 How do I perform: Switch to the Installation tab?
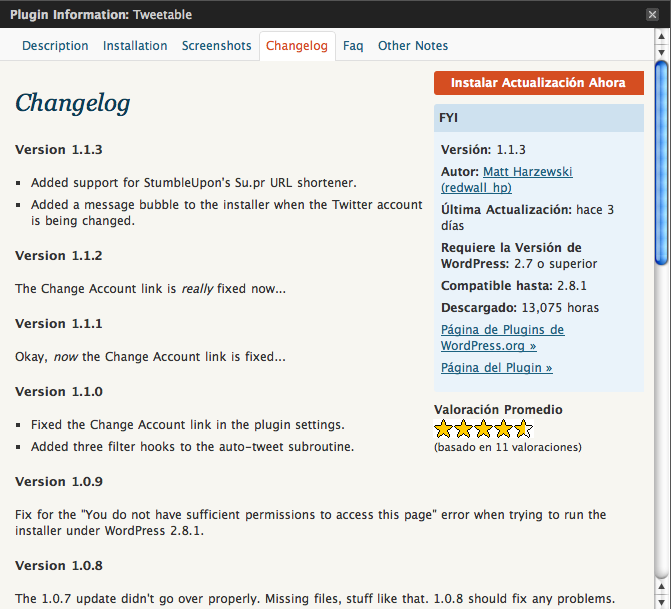tap(135, 46)
